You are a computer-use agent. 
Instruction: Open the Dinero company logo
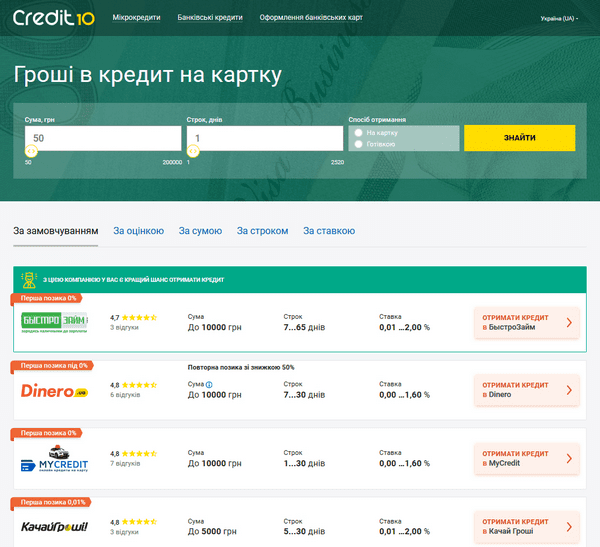54,391
